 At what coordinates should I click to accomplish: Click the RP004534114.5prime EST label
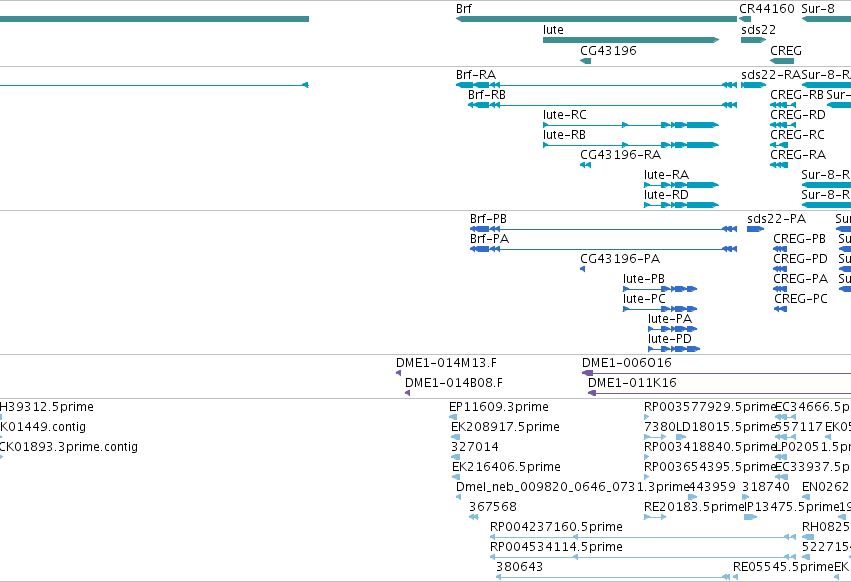556,547
